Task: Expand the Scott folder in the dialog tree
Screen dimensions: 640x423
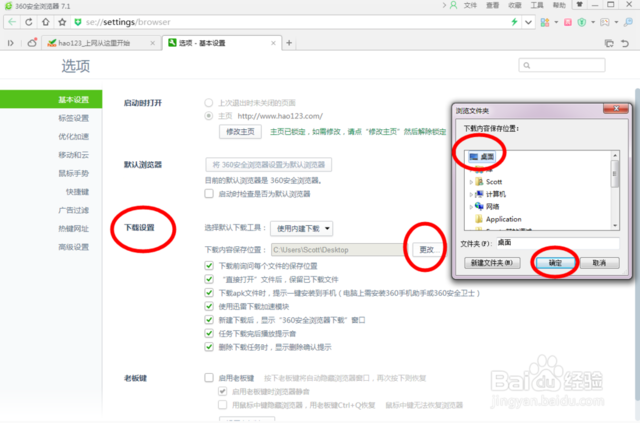Action: (x=471, y=182)
